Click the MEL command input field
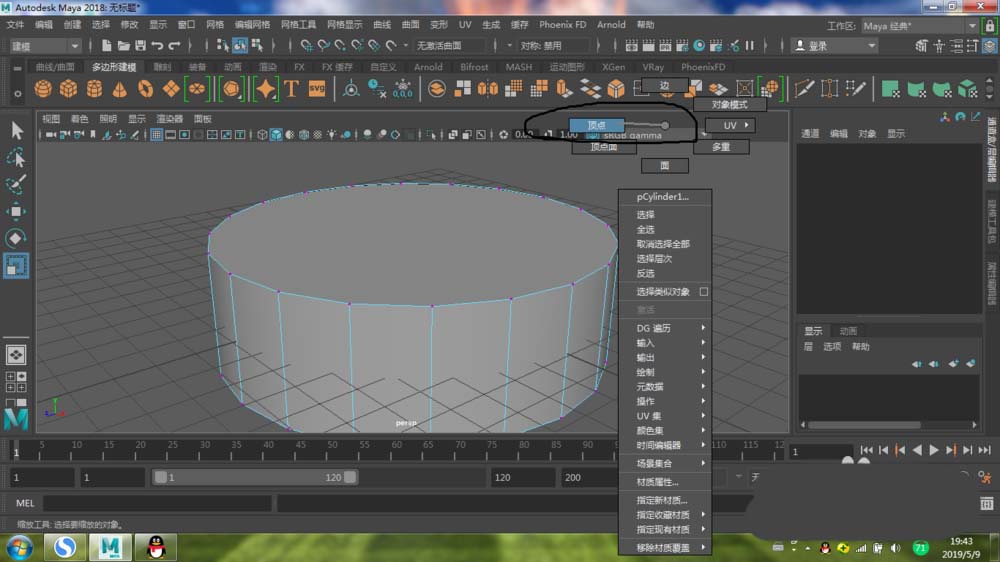1000x562 pixels. pos(157,503)
